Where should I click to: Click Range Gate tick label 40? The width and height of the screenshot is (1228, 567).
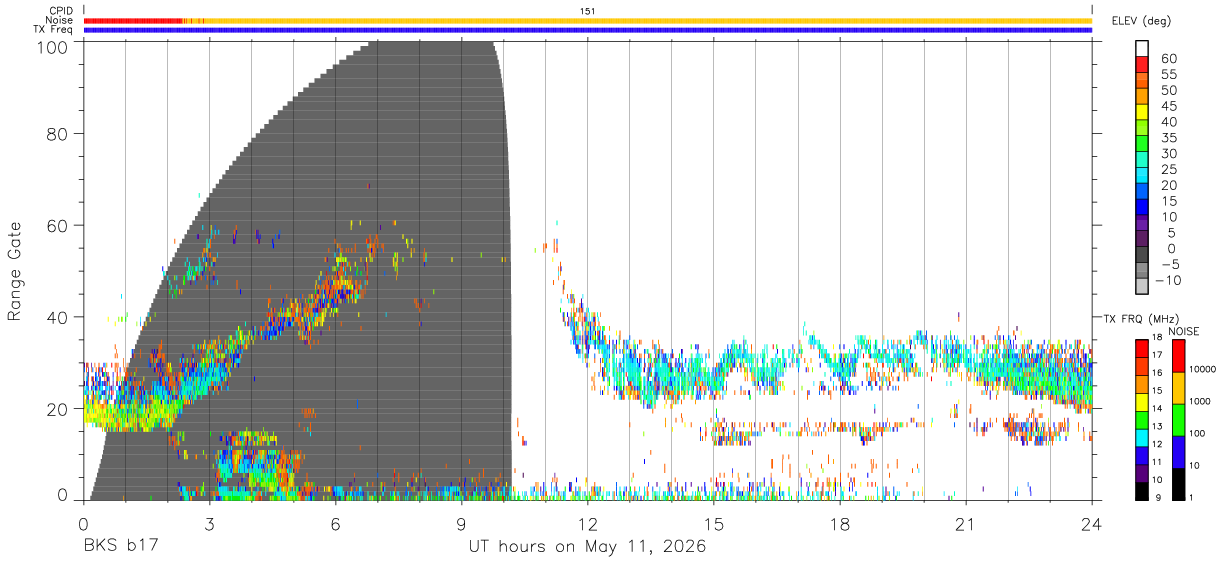coord(57,317)
